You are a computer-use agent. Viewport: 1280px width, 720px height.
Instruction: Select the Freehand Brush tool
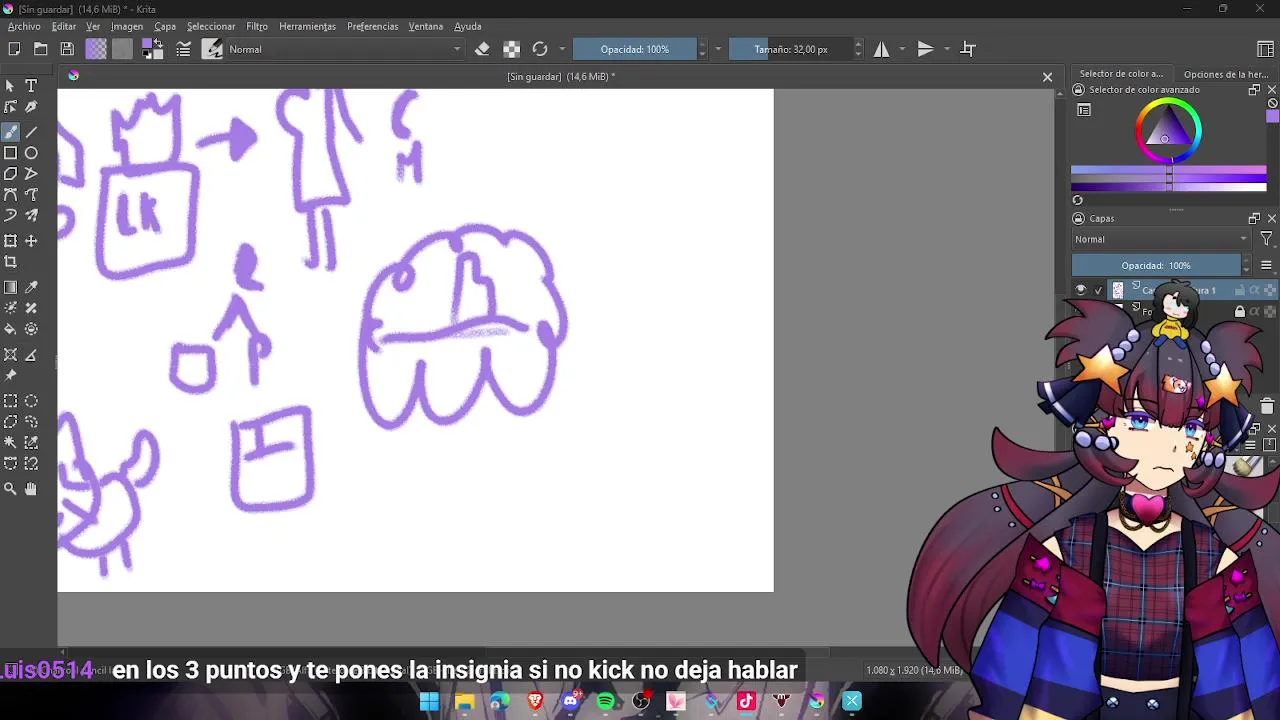click(10, 131)
